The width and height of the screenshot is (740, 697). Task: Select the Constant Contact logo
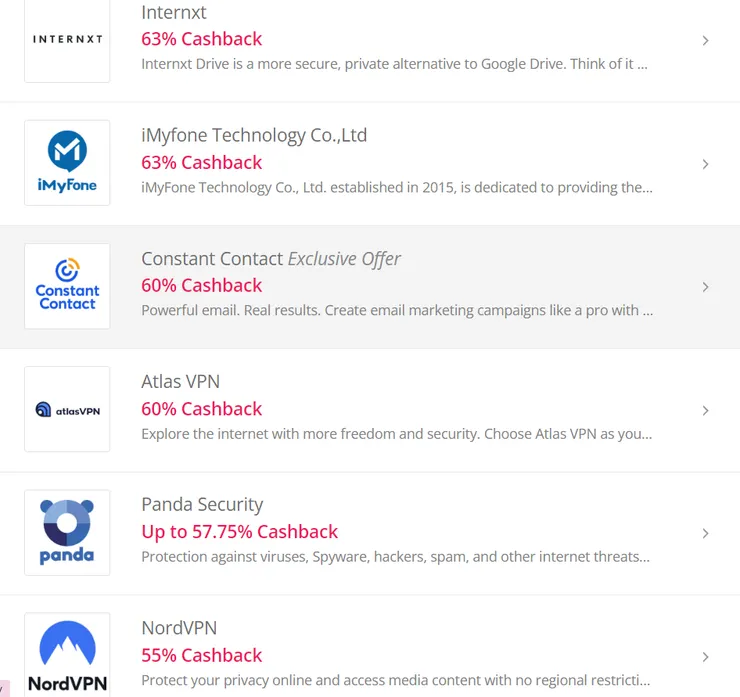tap(67, 286)
